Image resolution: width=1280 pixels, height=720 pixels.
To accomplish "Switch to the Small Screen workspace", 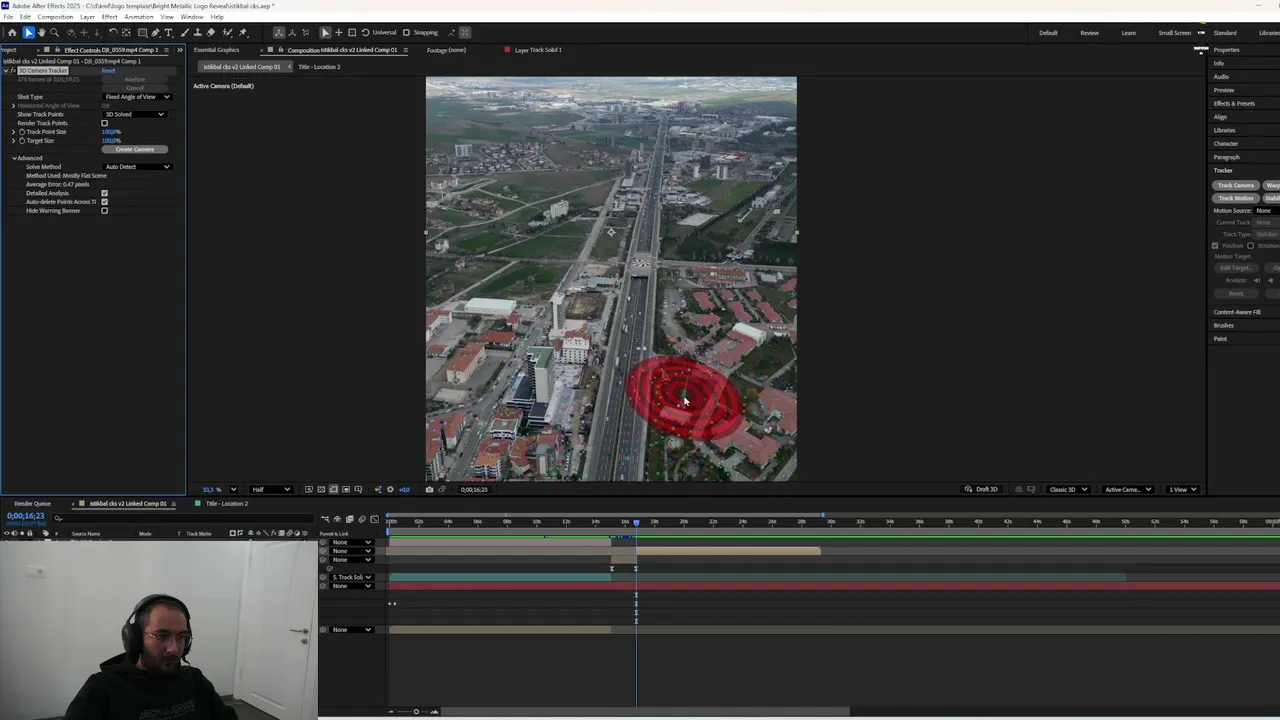I will [x=1174, y=33].
